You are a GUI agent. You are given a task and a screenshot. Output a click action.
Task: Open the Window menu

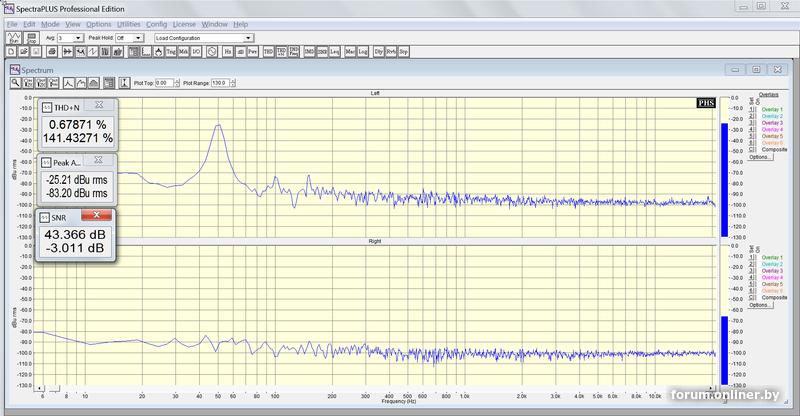pos(214,24)
